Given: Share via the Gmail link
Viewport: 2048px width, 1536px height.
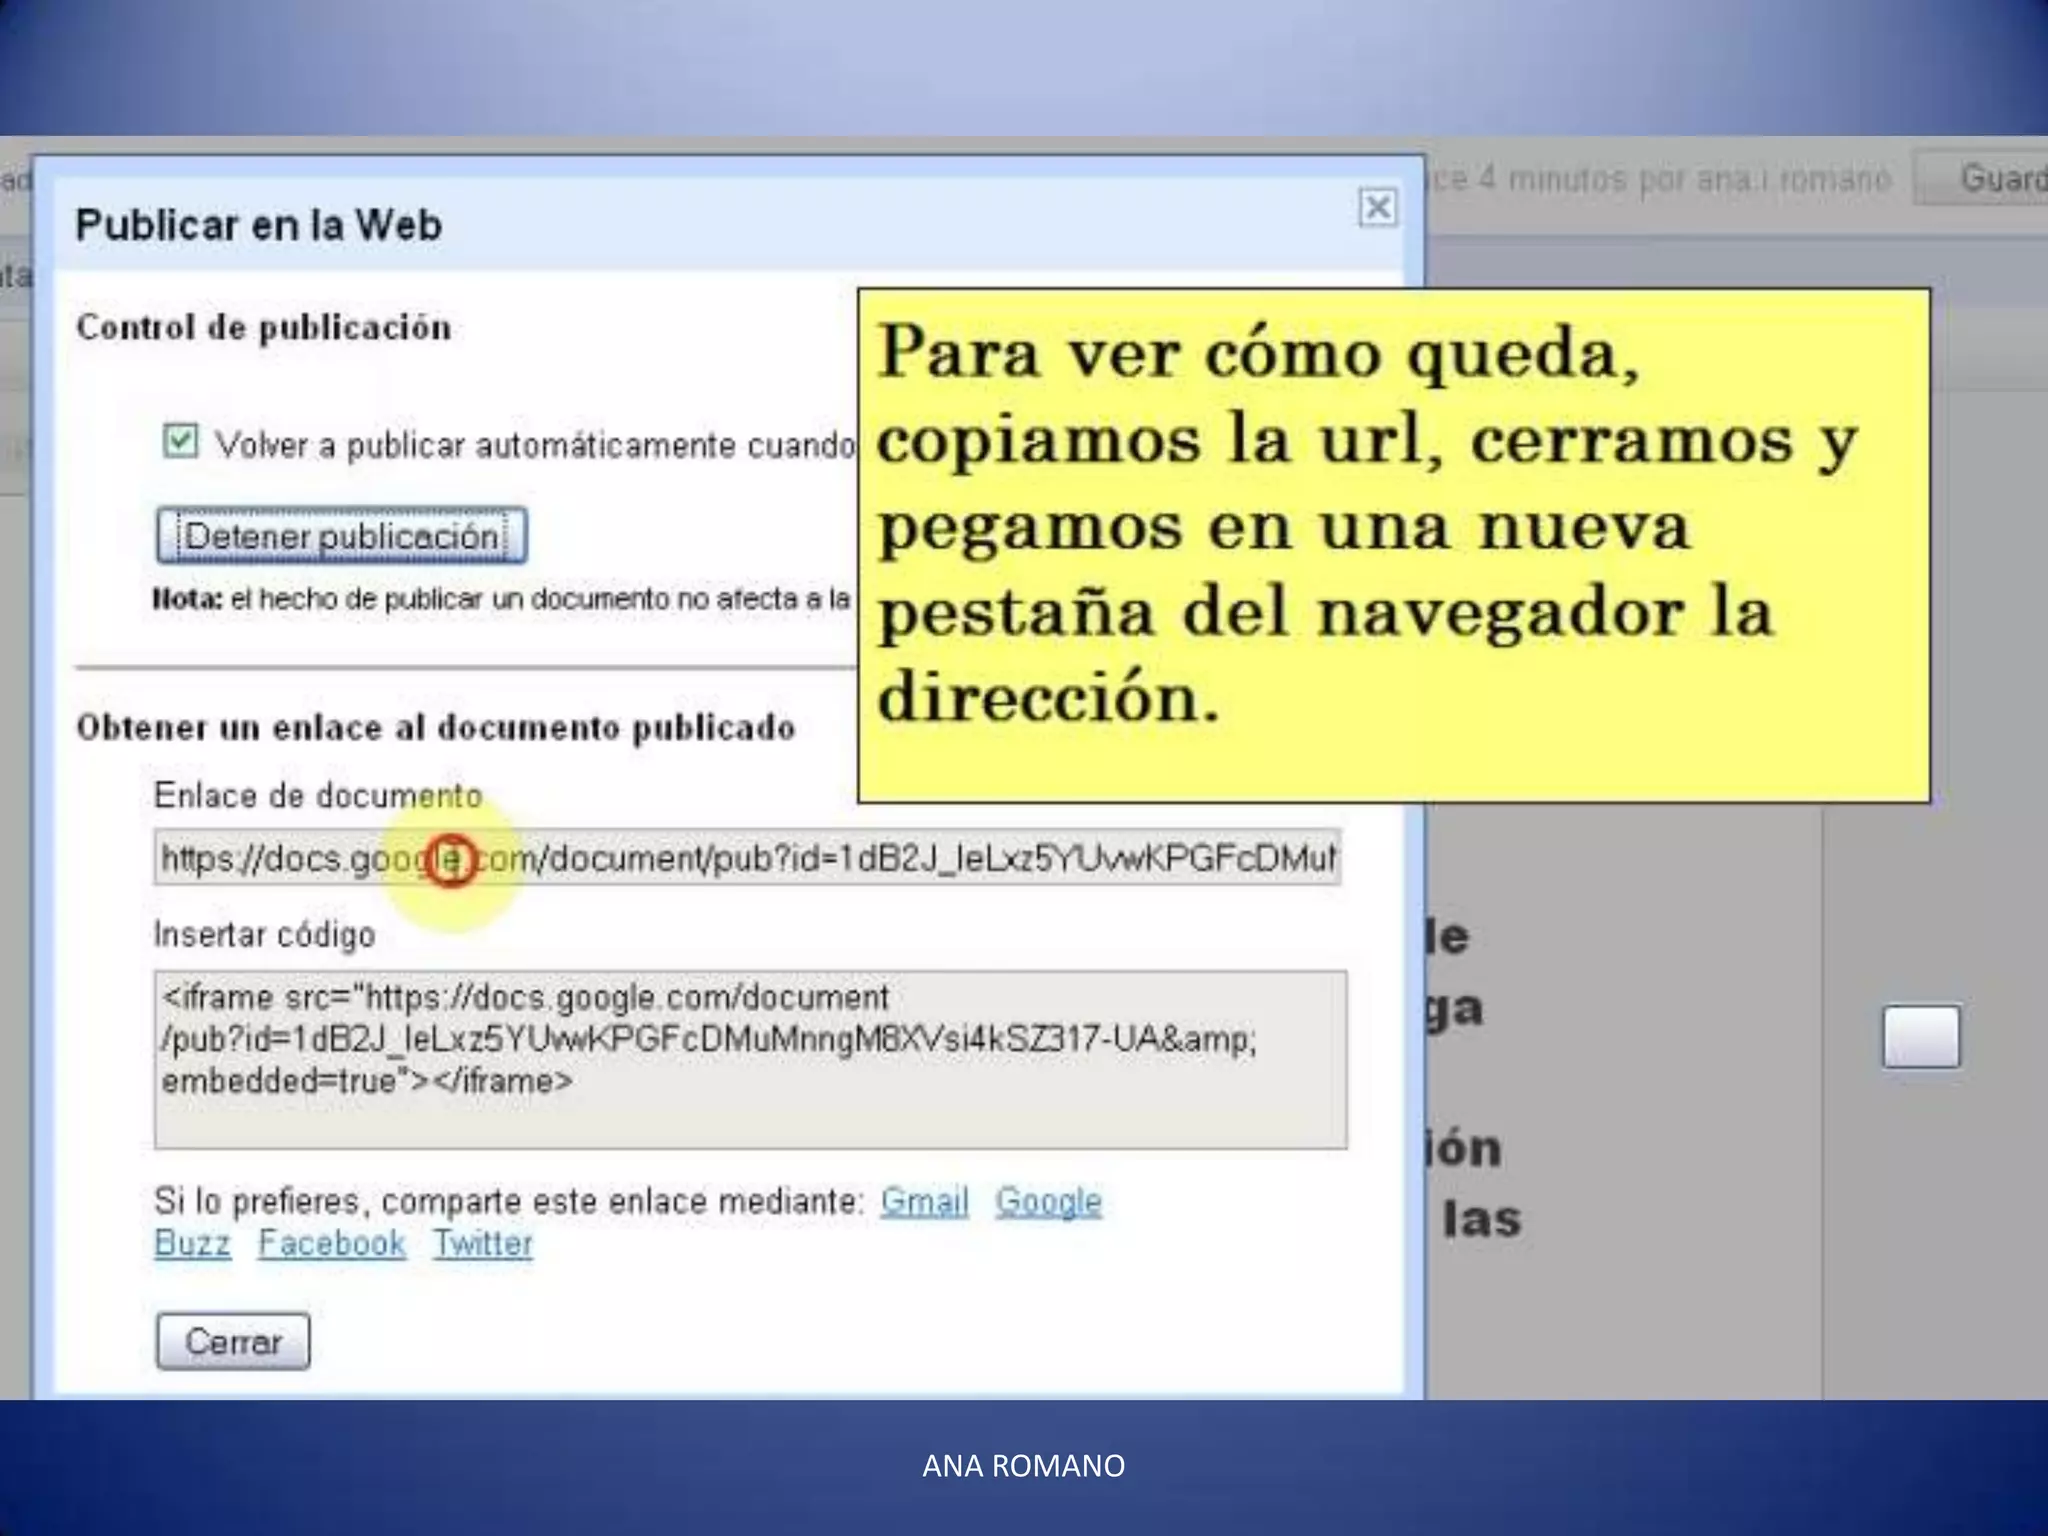Looking at the screenshot, I should click(x=924, y=1201).
